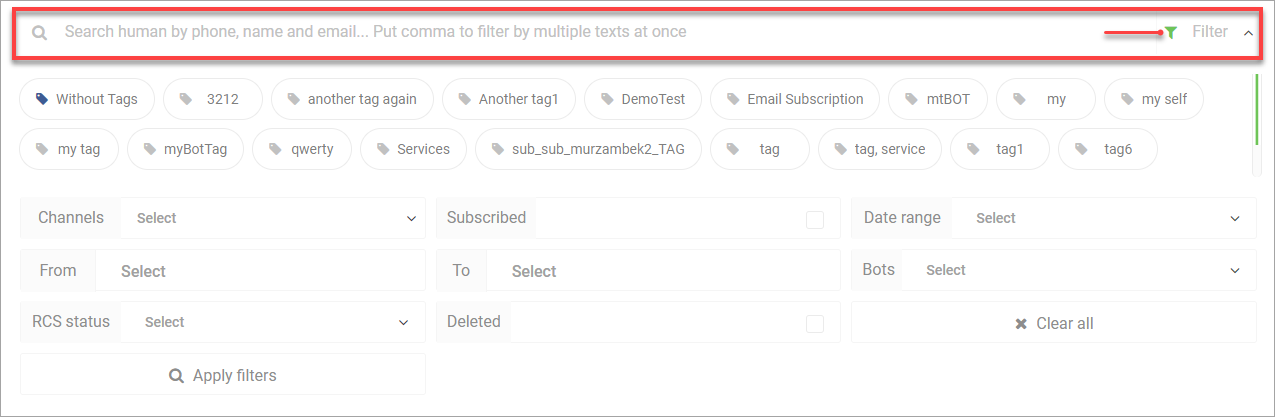This screenshot has width=1275, height=417.
Task: Select the 'Services' tag chip
Action: [x=413, y=149]
